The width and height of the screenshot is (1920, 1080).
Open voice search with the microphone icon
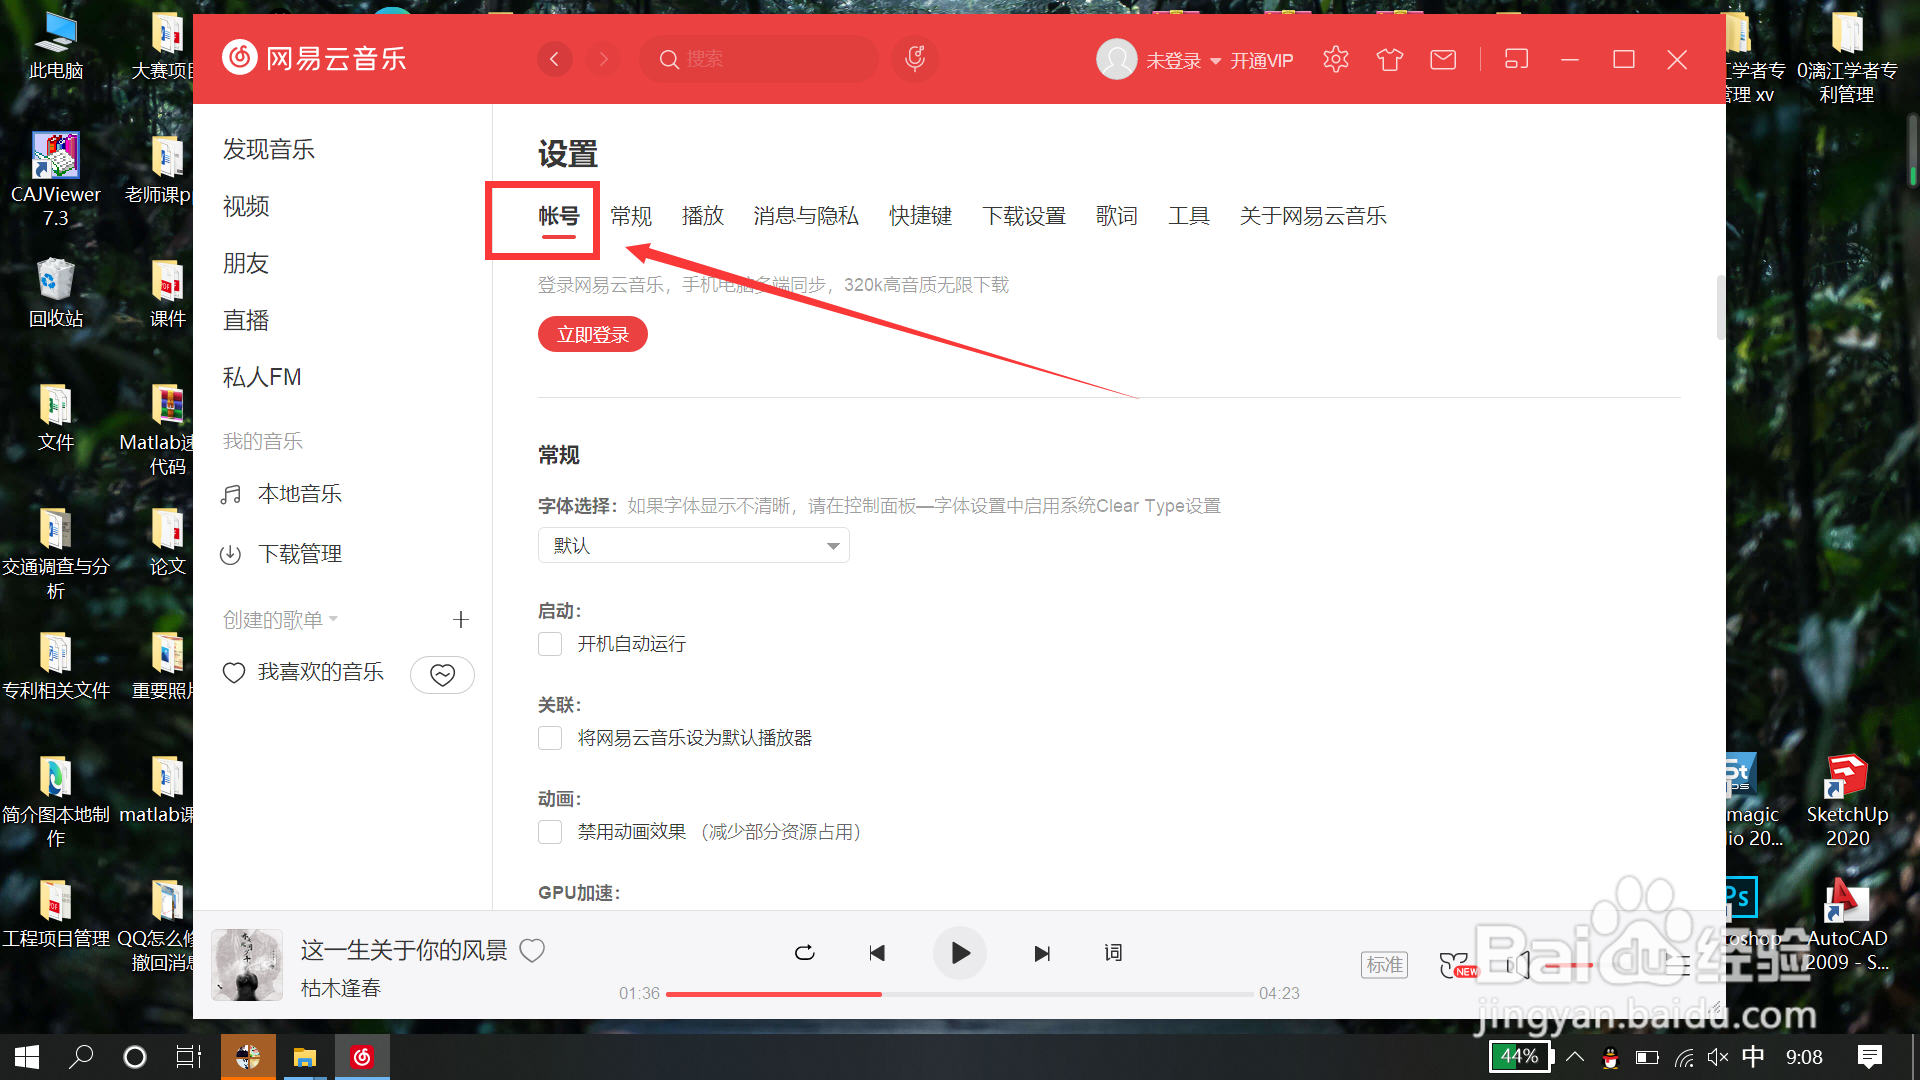pos(914,59)
